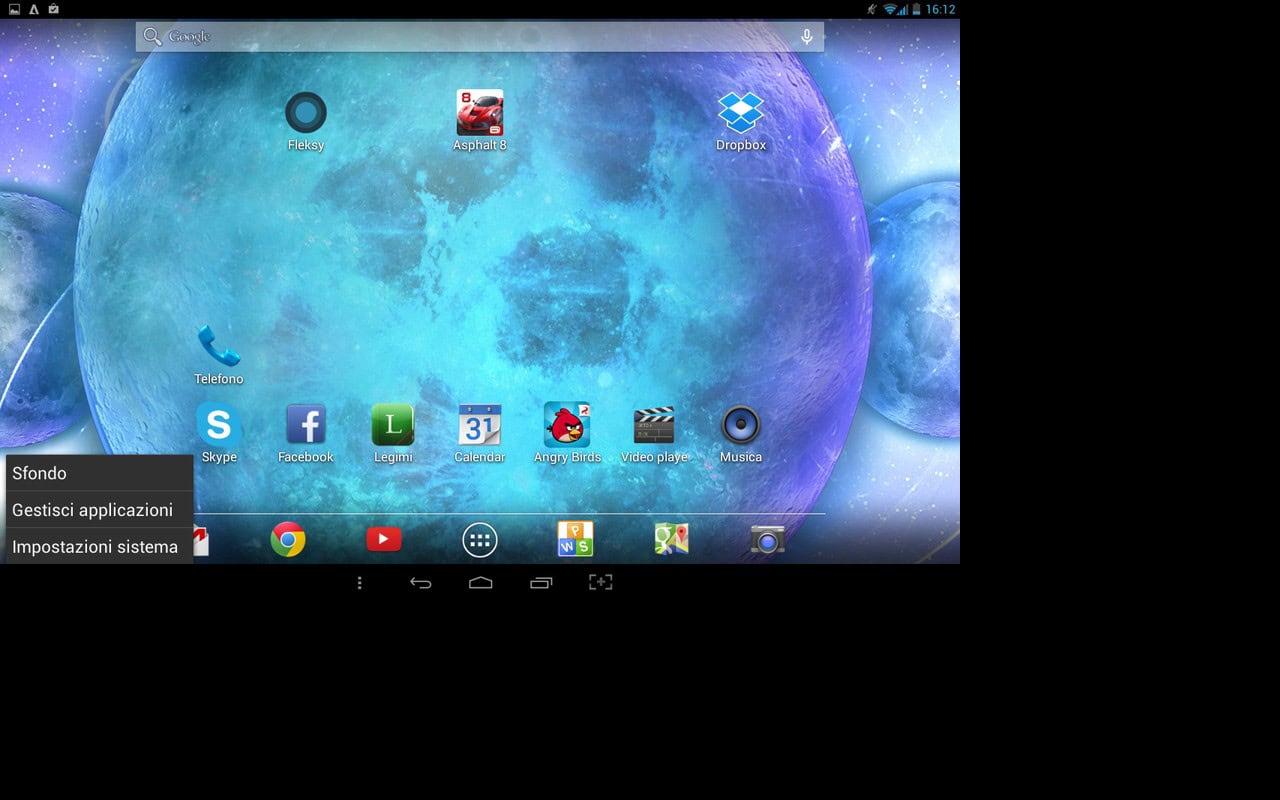Tap the Back navigation button
This screenshot has width=1280, height=800.
coord(420,582)
